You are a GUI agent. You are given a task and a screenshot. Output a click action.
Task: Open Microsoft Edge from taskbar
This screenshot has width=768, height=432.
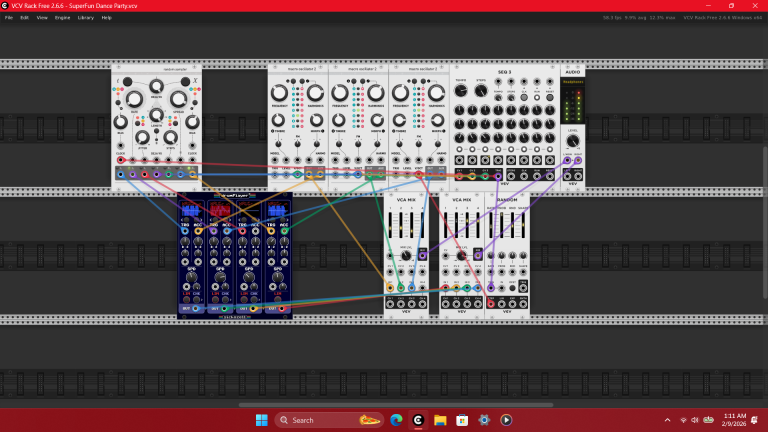click(x=396, y=420)
